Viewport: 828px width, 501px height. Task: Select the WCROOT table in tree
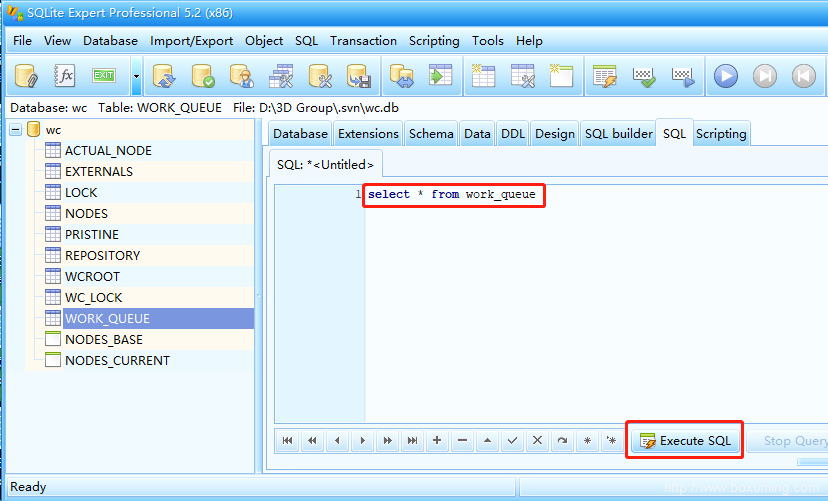pos(92,277)
